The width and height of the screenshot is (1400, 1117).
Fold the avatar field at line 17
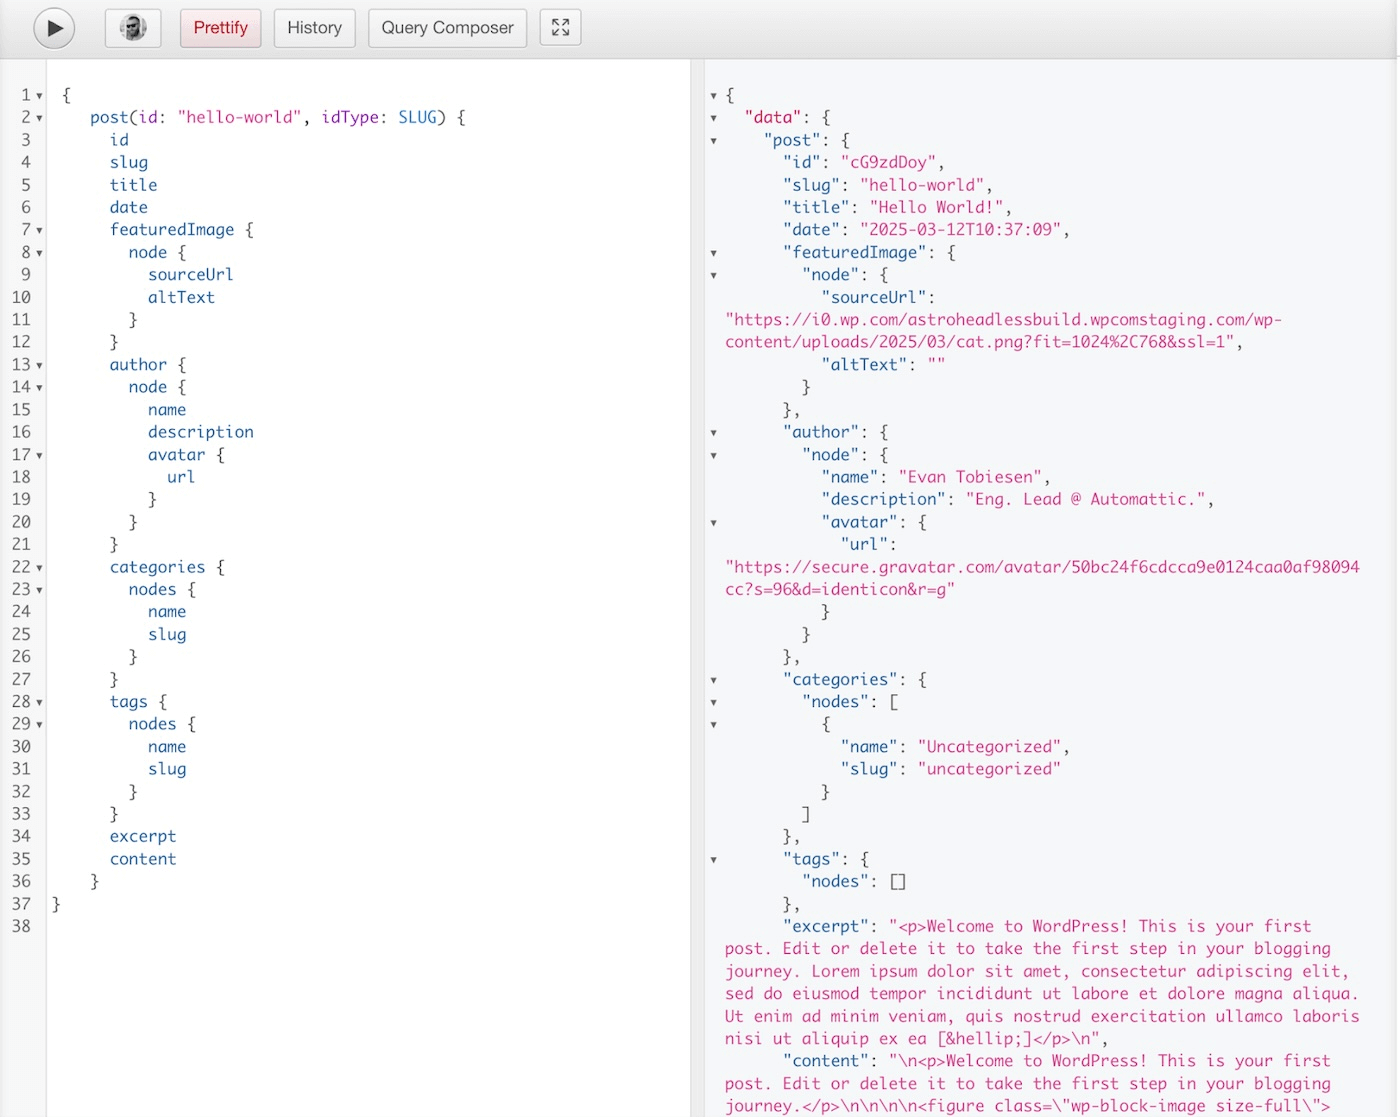[39, 455]
